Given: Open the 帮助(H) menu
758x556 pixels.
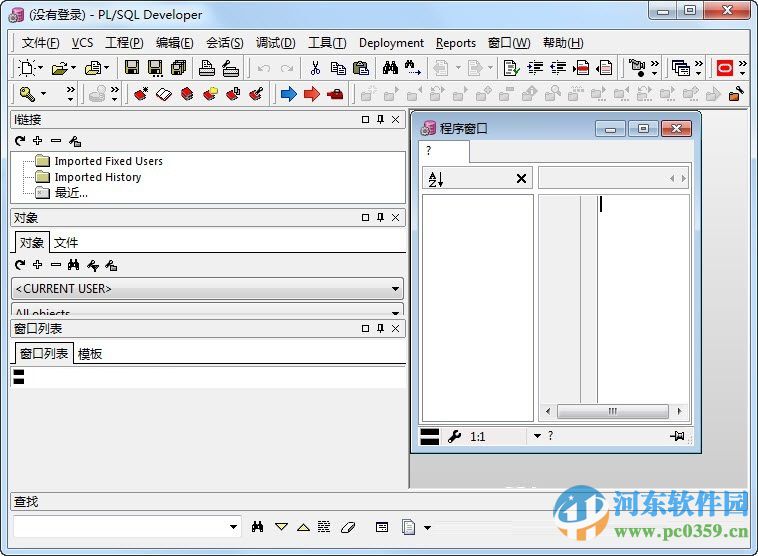Looking at the screenshot, I should pos(563,43).
